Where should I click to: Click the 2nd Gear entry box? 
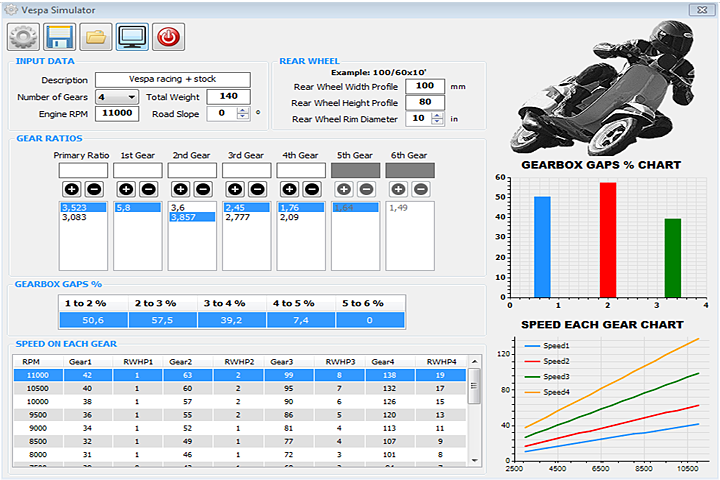[192, 170]
